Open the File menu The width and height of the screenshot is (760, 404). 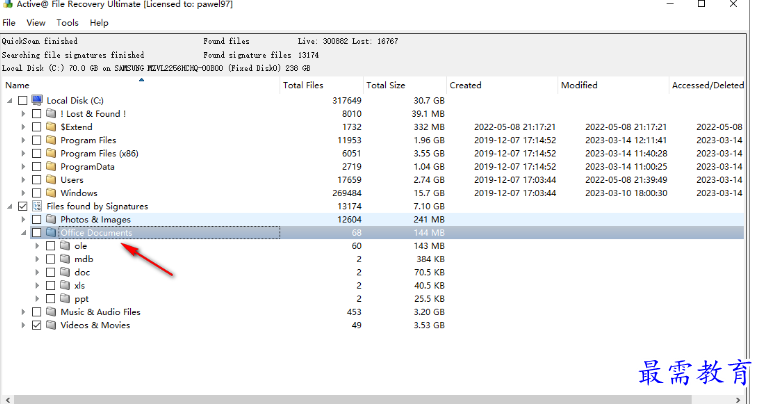point(9,23)
